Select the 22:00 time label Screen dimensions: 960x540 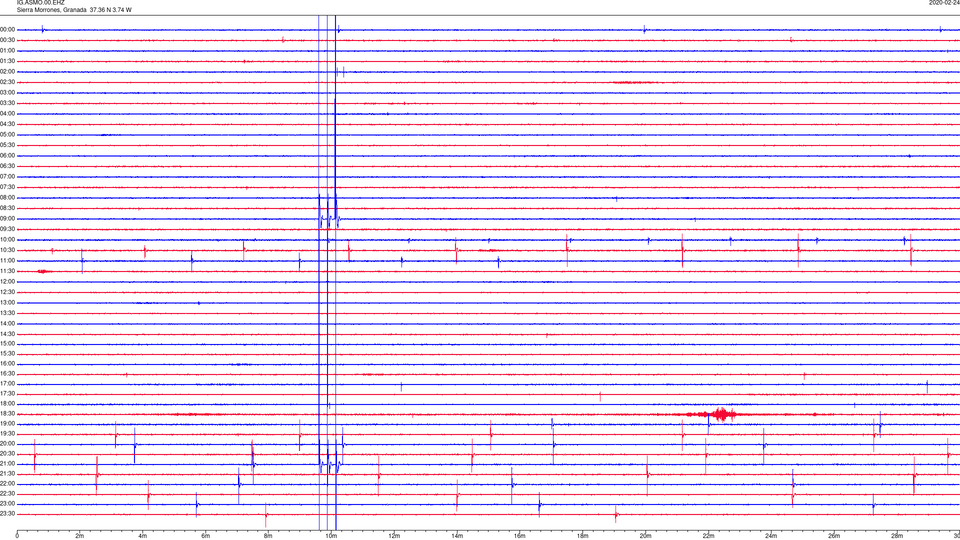pyautogui.click(x=8, y=484)
